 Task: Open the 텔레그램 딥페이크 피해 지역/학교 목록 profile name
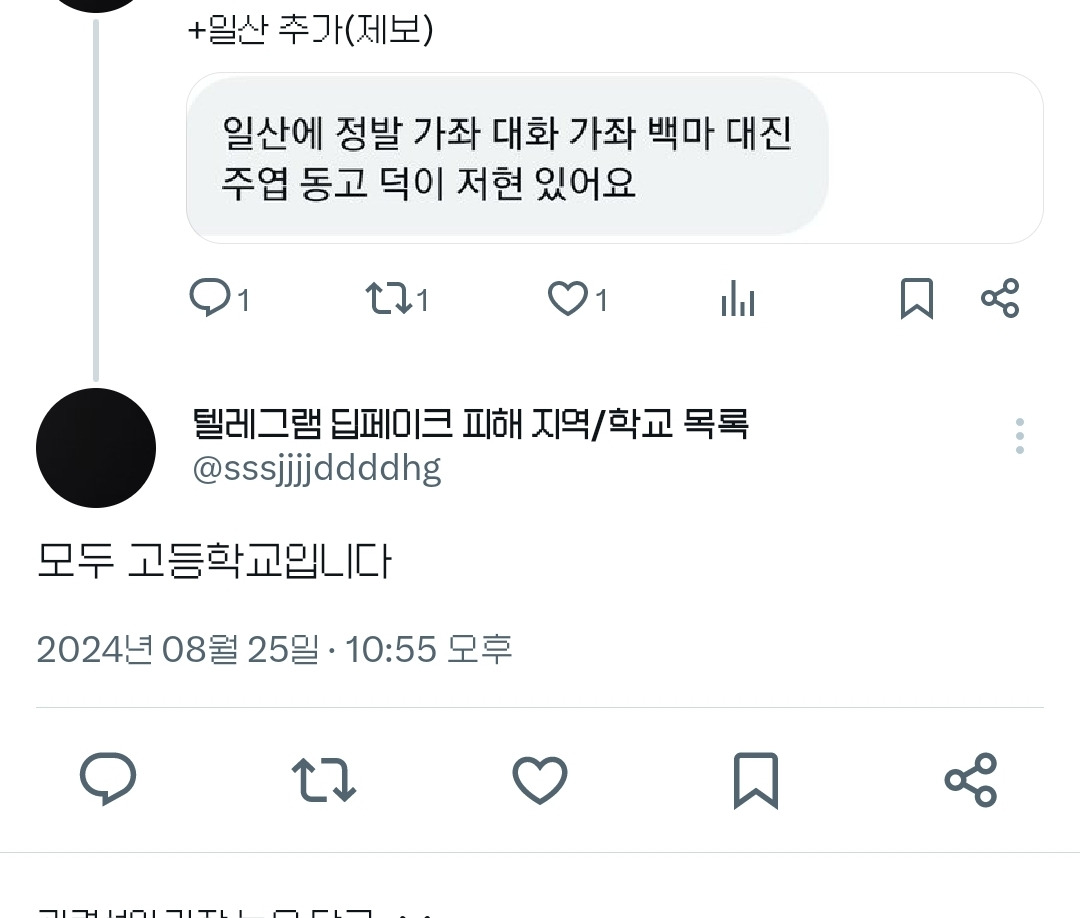(470, 424)
